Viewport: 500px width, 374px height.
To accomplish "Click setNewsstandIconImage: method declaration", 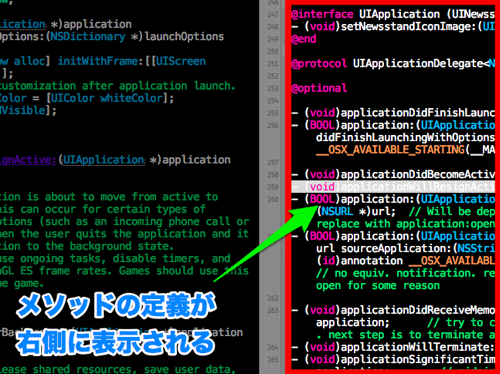I will [x=393, y=26].
